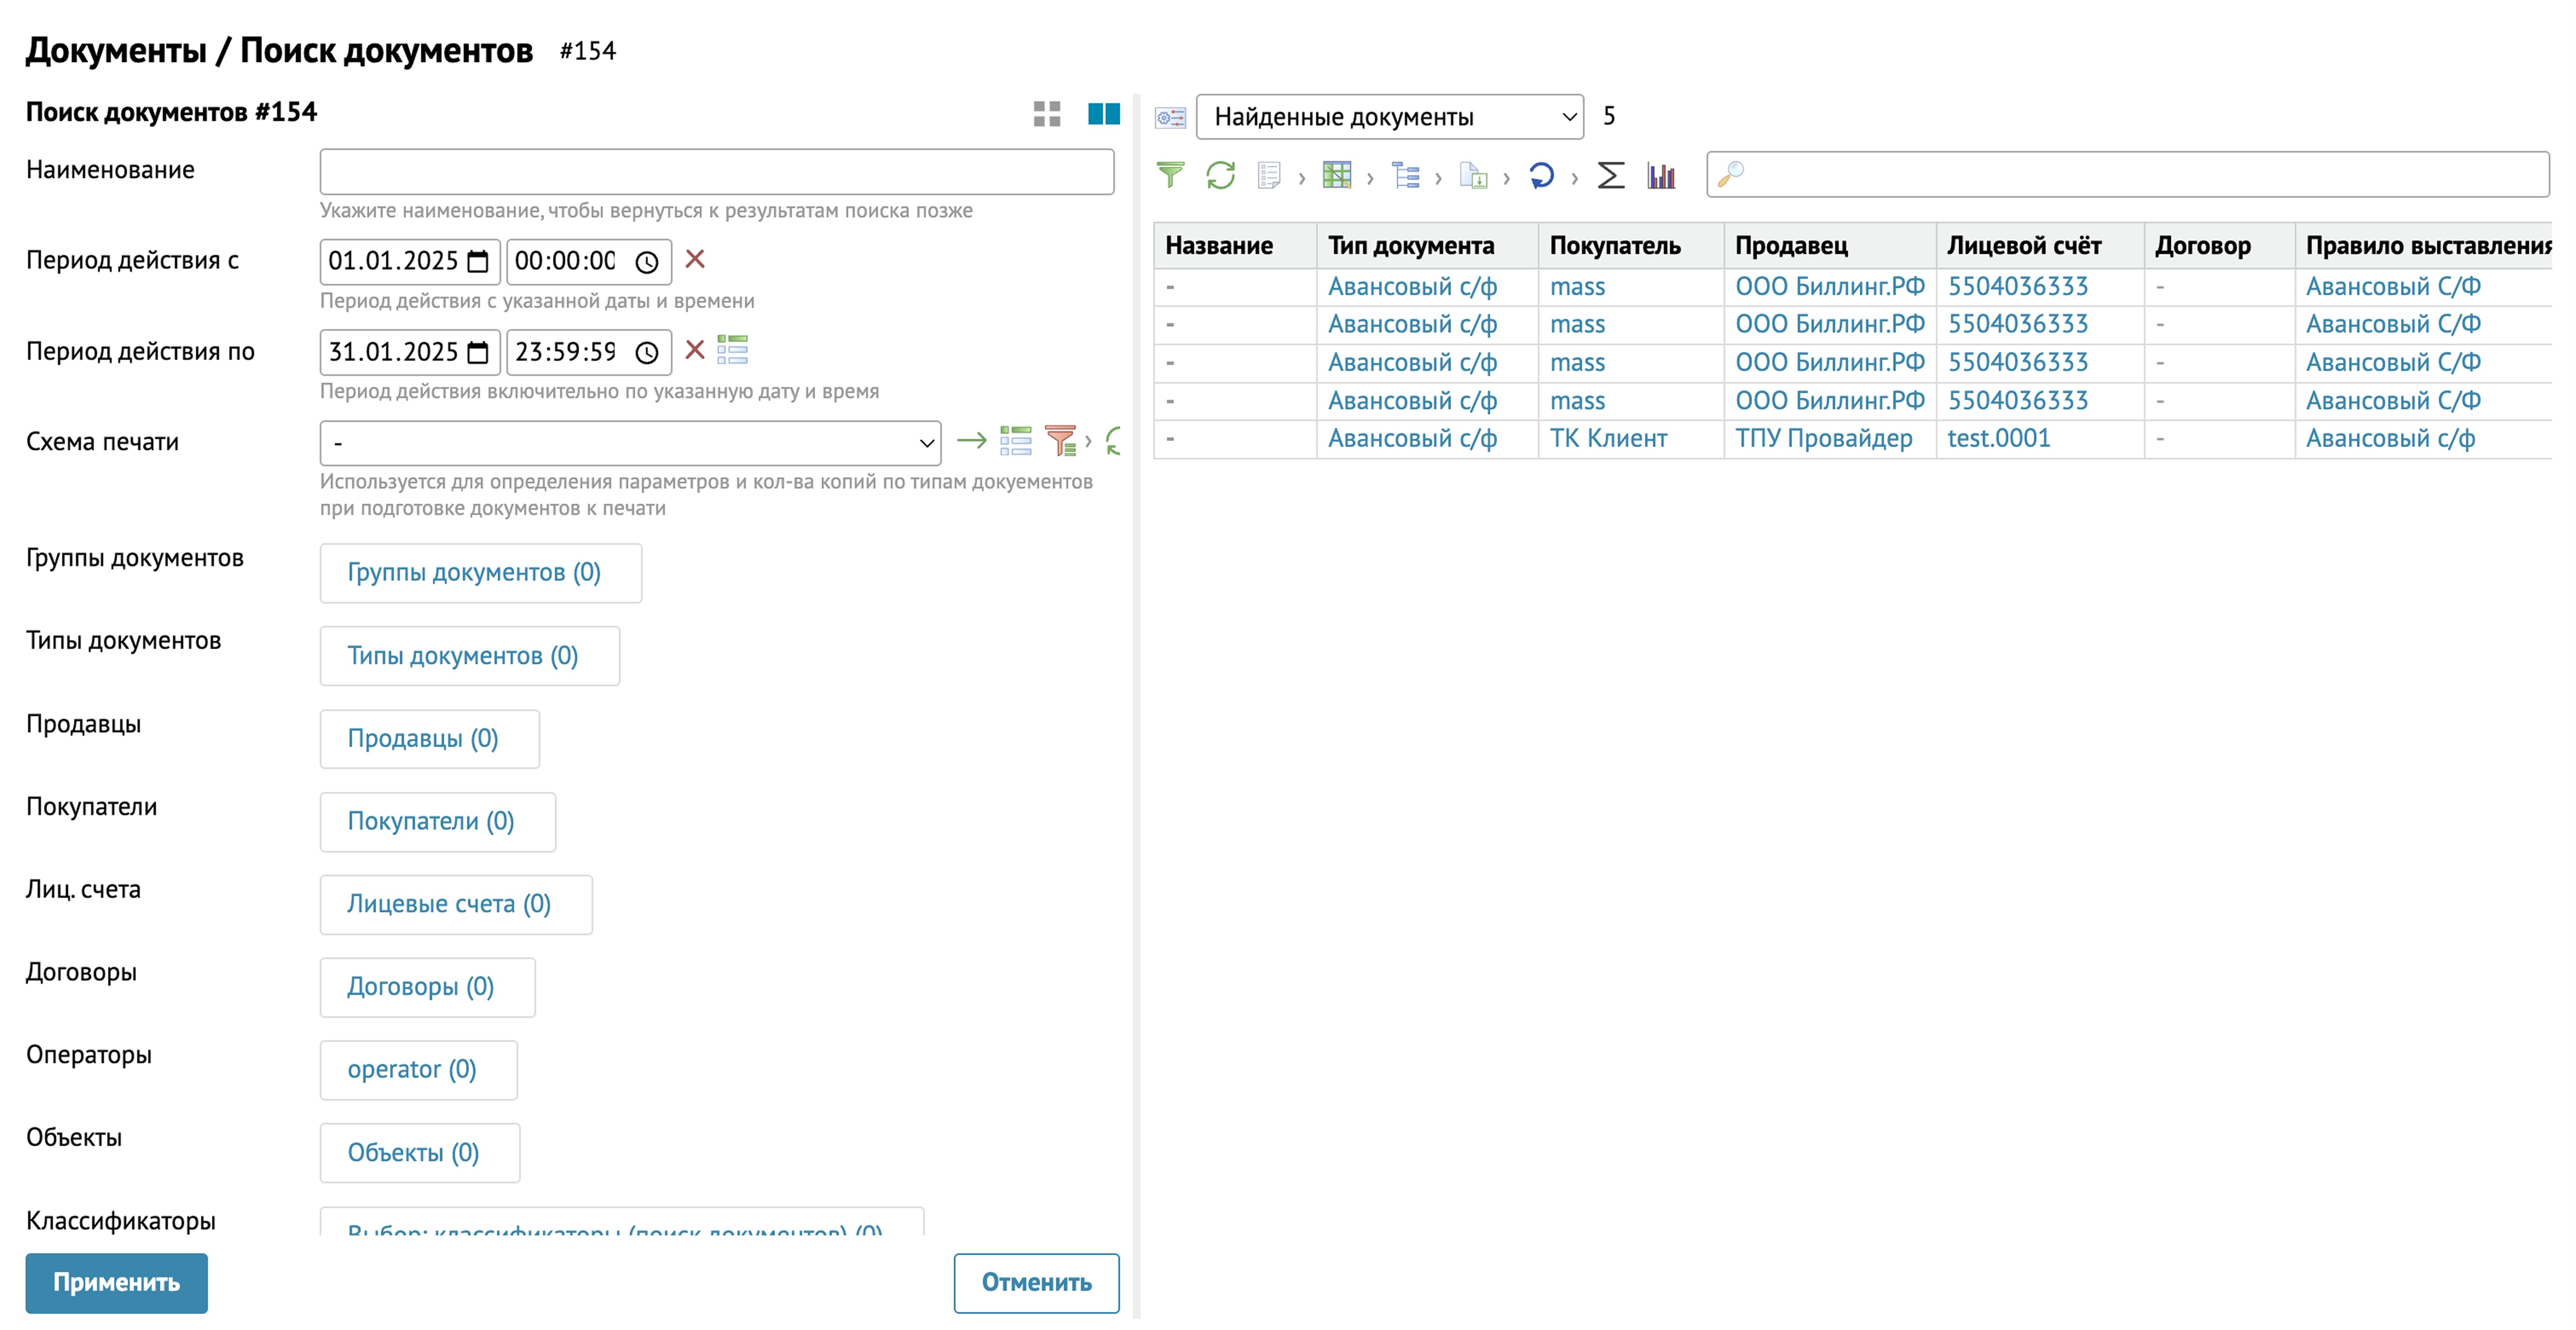Select the two-column split layout icon
Image resolution: width=2576 pixels, height=1330 pixels.
[1103, 114]
